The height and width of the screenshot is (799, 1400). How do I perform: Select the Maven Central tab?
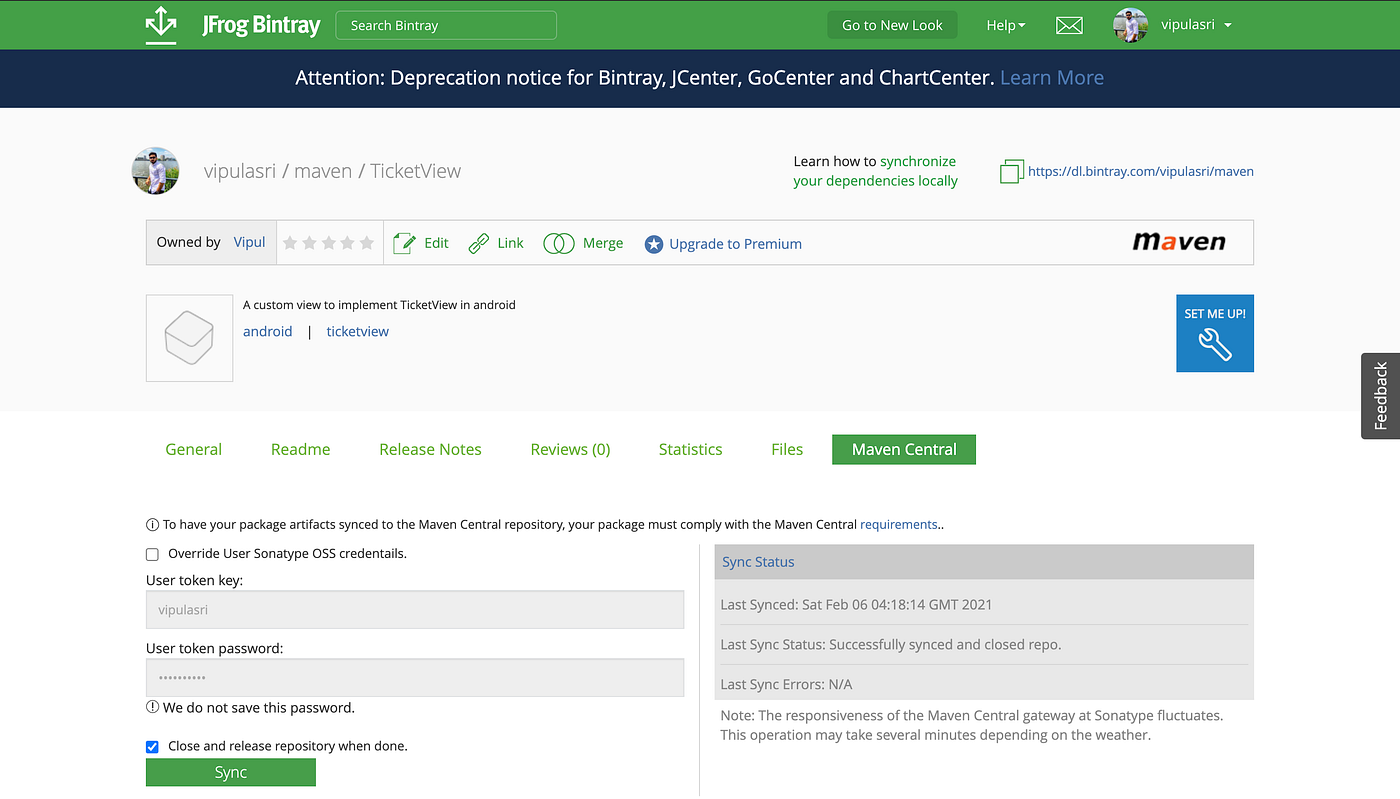[904, 449]
